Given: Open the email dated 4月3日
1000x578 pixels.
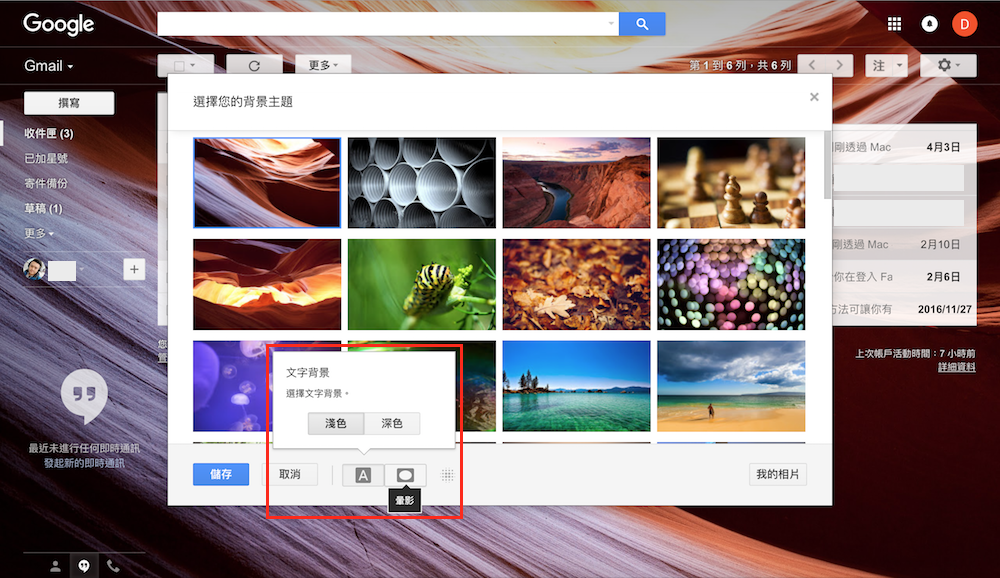Looking at the screenshot, I should [x=904, y=147].
